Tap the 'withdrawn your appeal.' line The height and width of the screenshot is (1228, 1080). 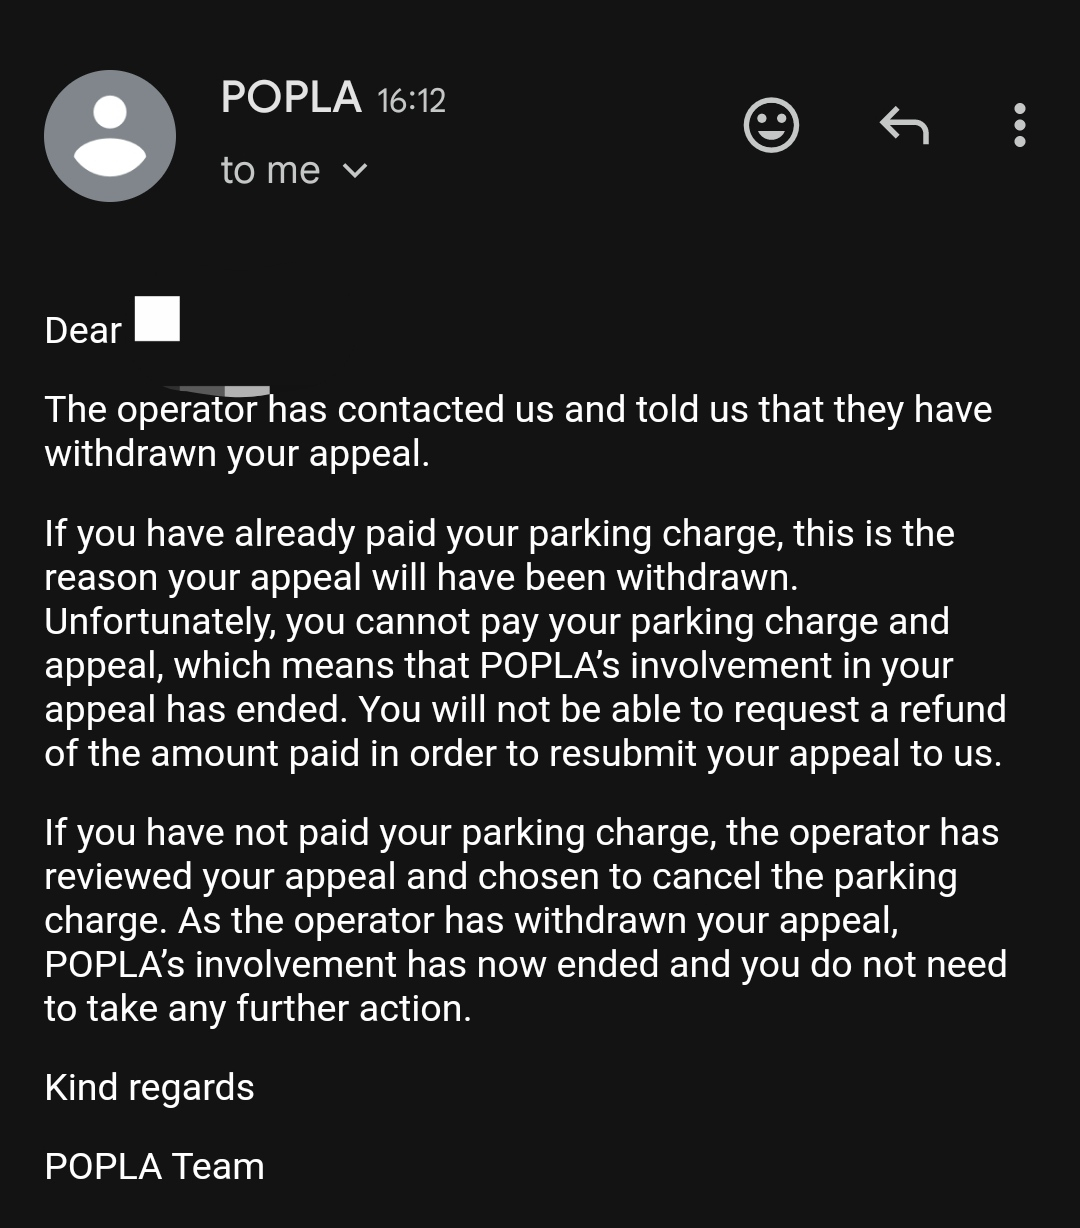(x=237, y=453)
